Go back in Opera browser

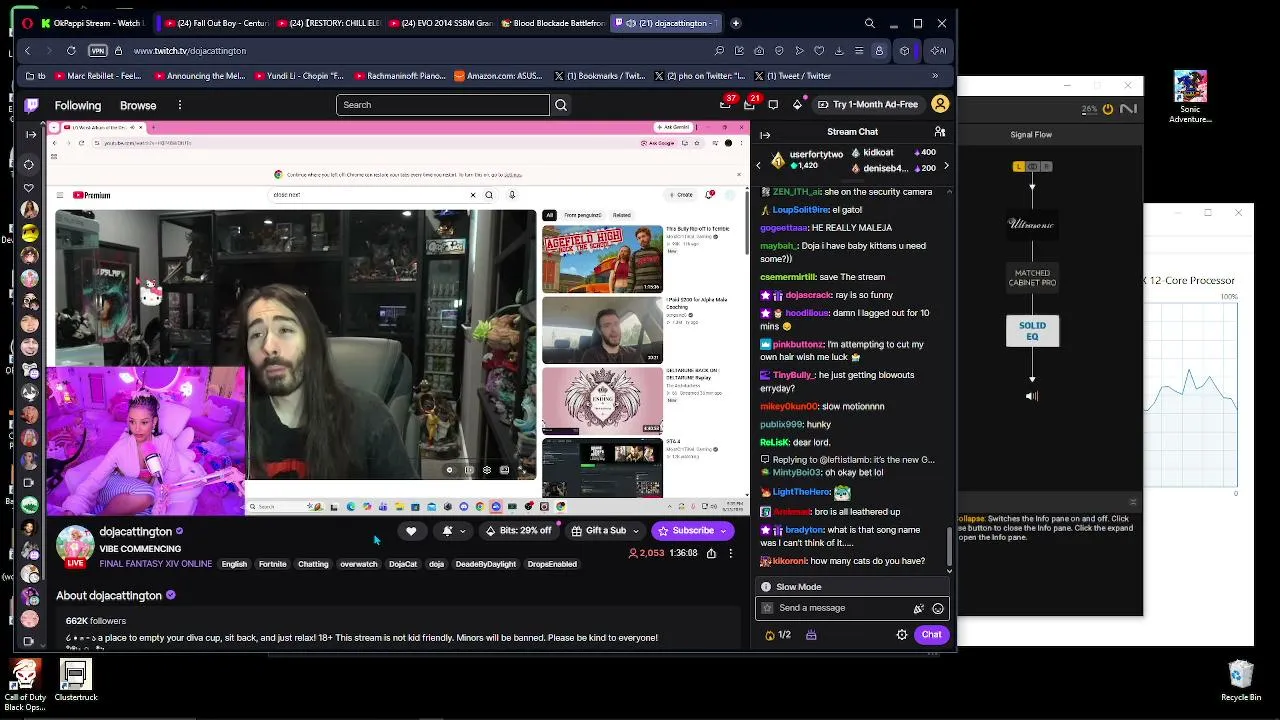click(27, 51)
